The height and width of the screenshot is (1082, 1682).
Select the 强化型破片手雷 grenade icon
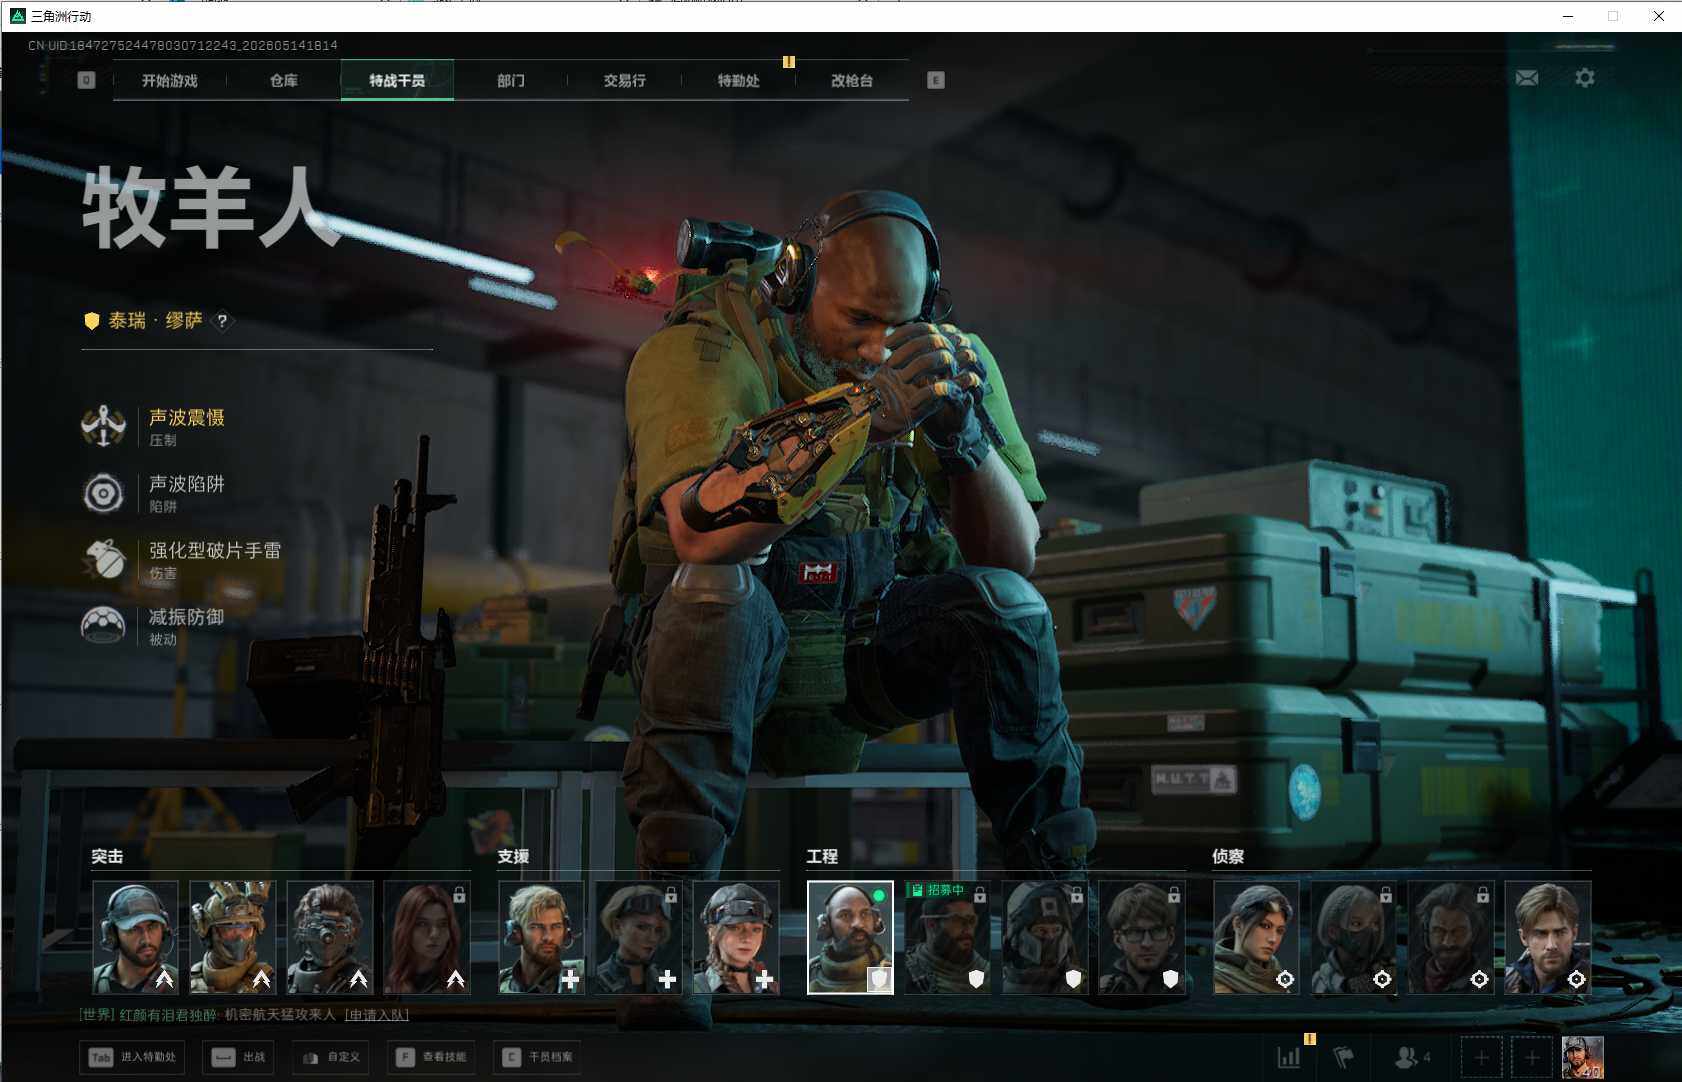(x=103, y=560)
